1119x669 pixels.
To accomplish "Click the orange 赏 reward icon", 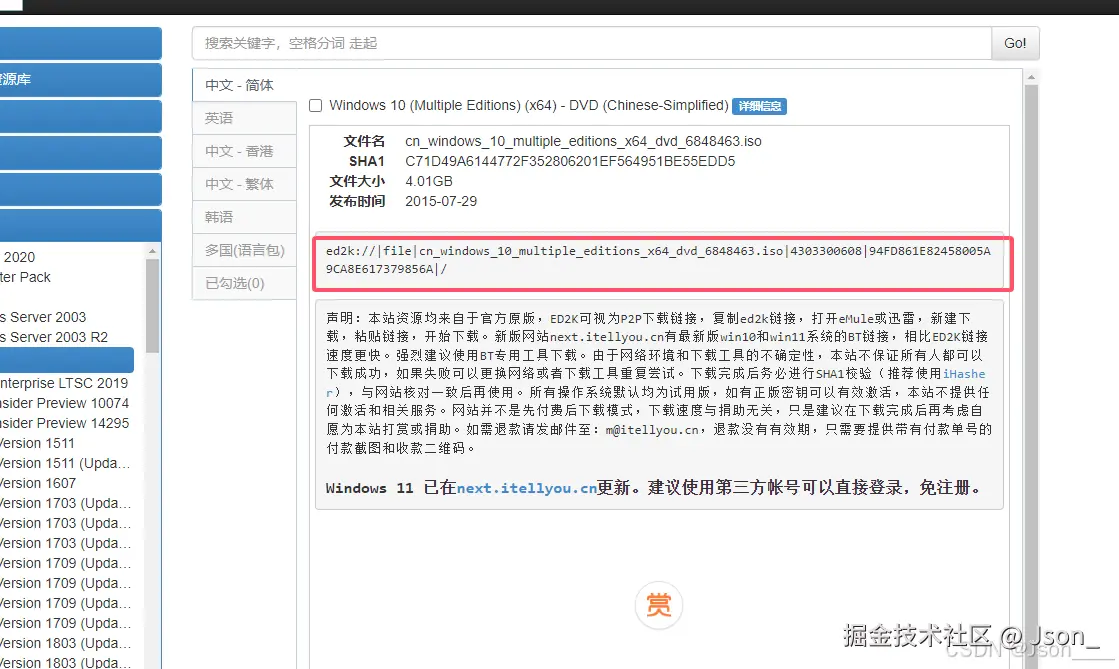I will click(x=658, y=605).
